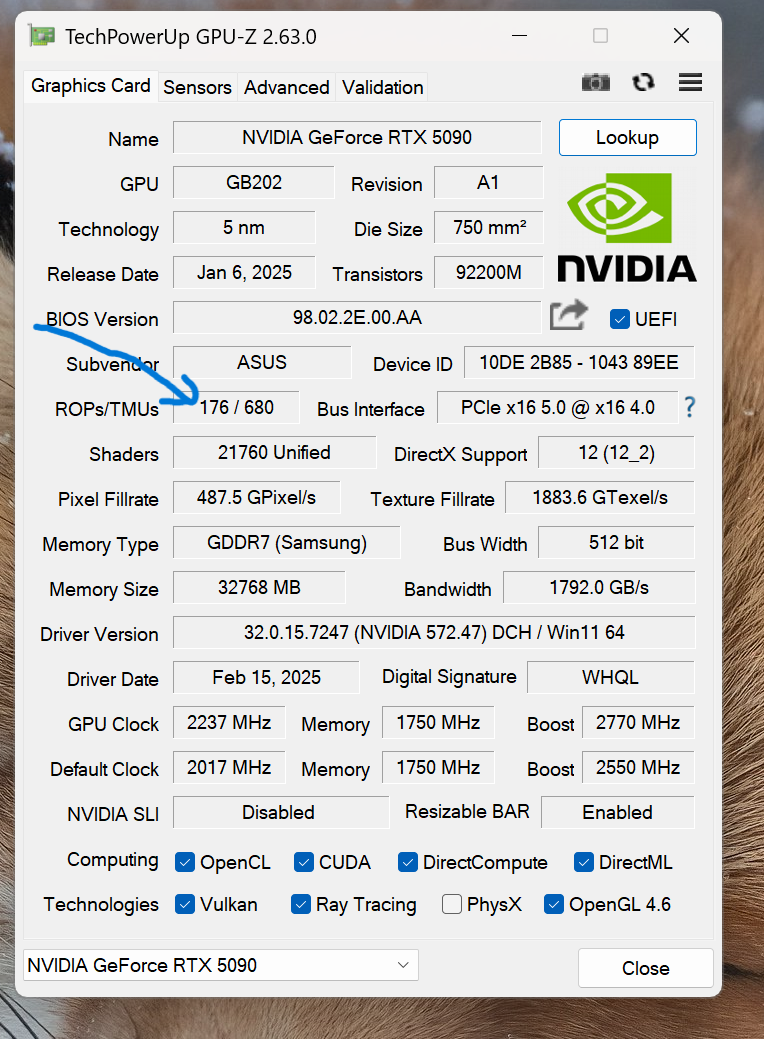The width and height of the screenshot is (764, 1039).
Task: Toggle the DirectML checkbox
Action: (x=584, y=862)
